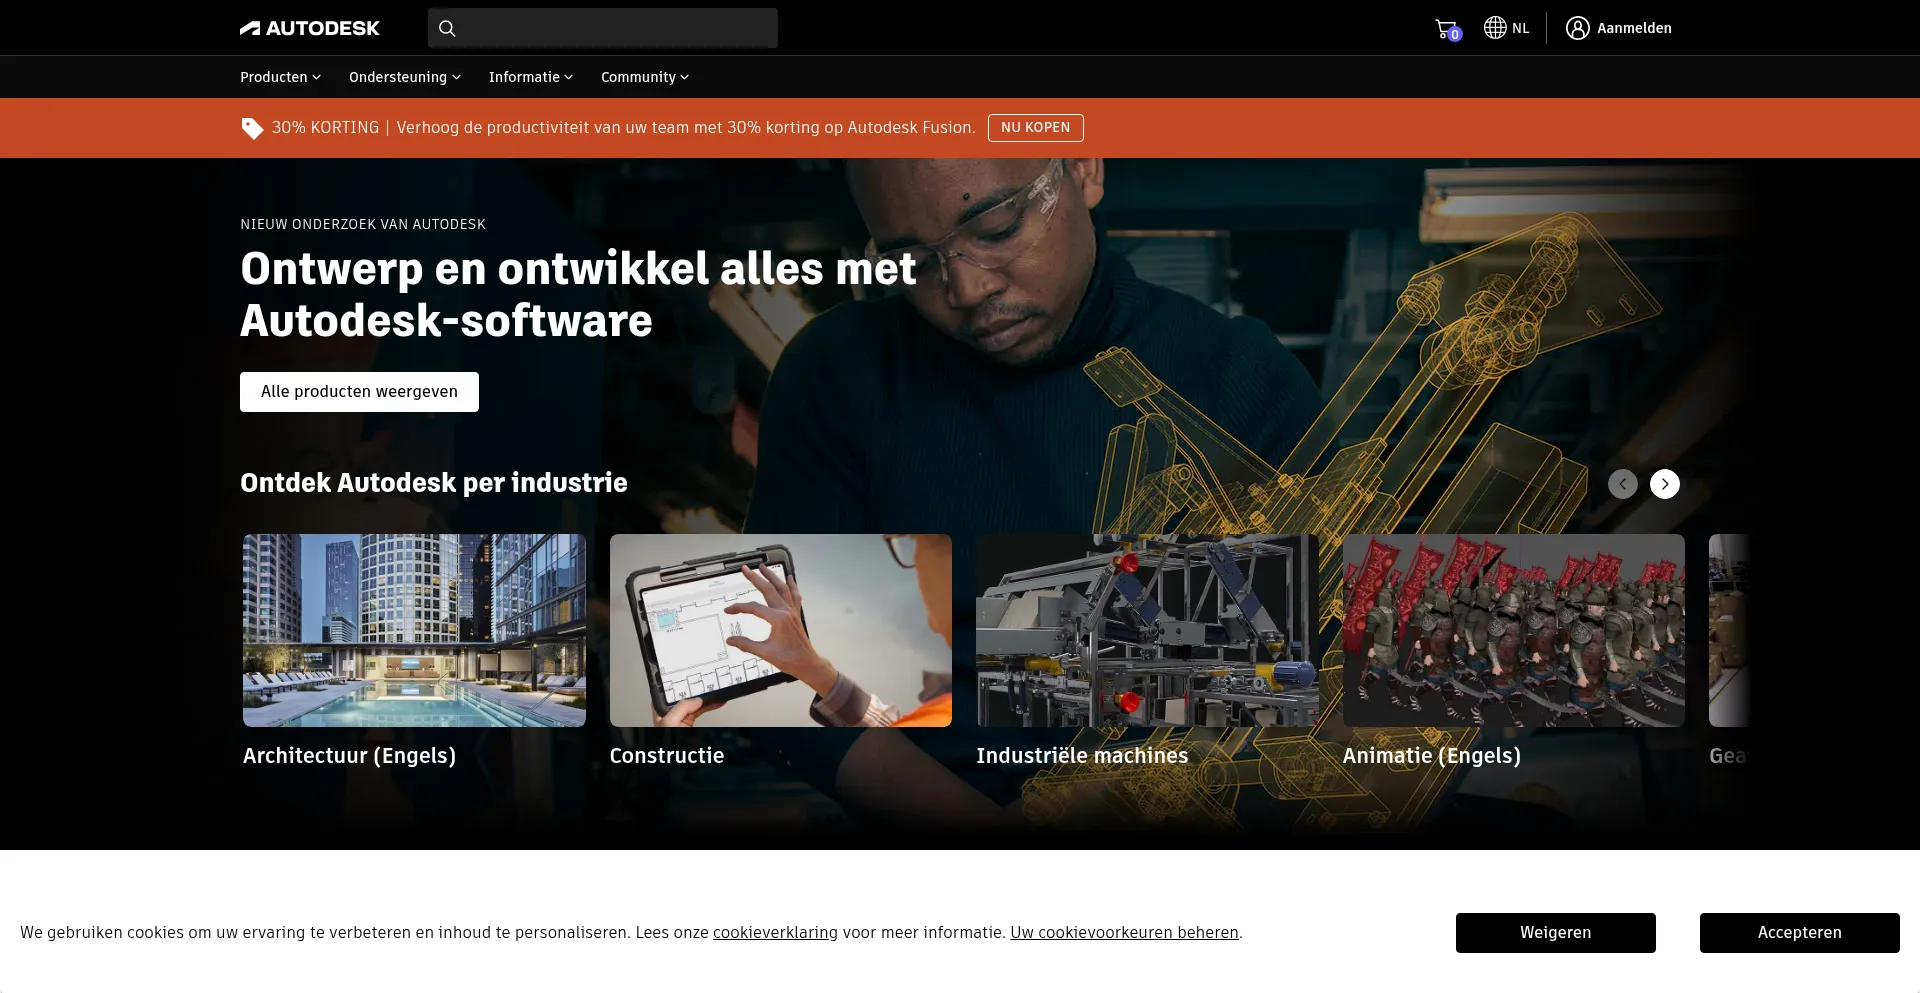
Task: Click the orange discount tag icon
Action: click(x=252, y=128)
